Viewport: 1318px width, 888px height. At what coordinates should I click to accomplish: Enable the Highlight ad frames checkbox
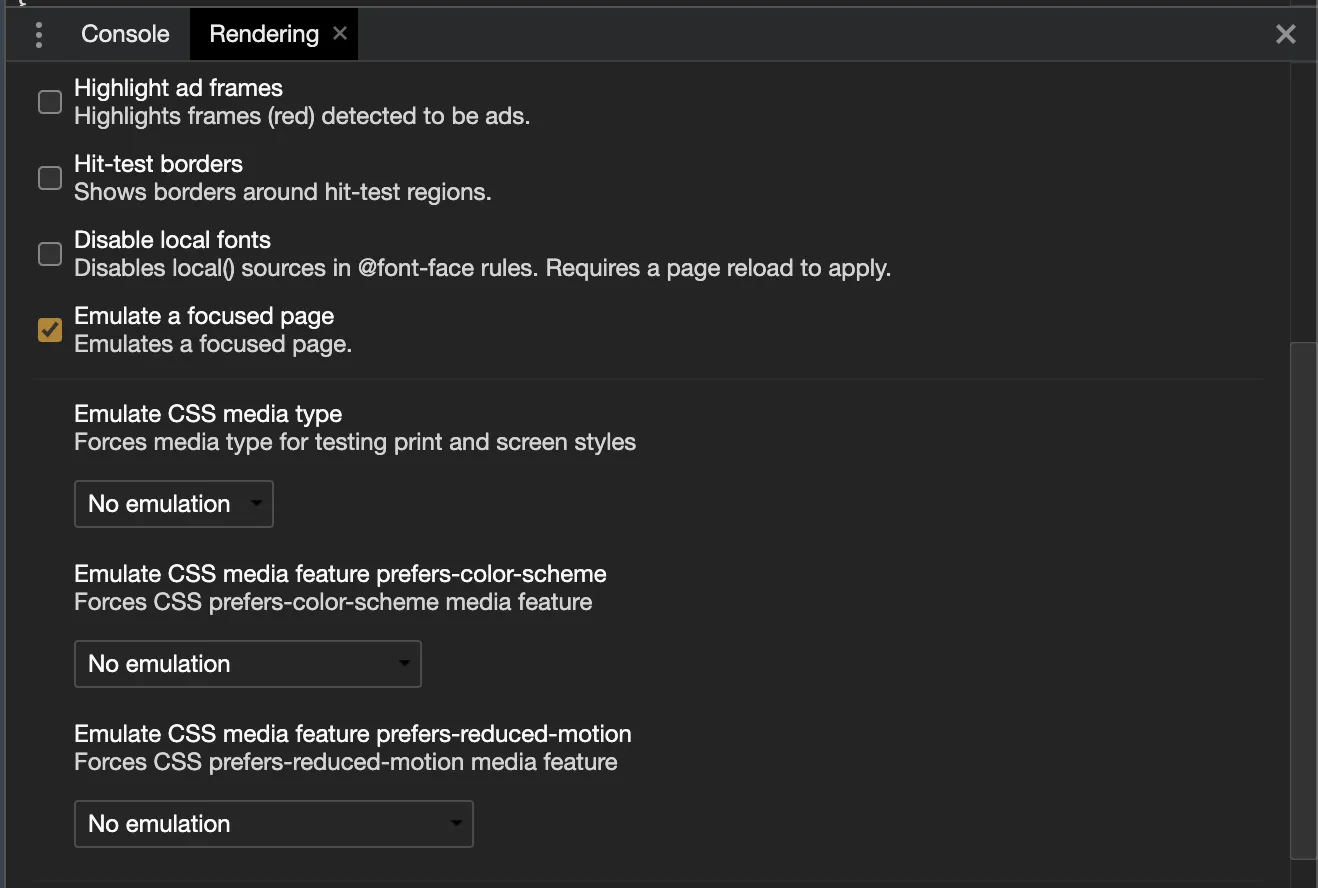(x=50, y=102)
